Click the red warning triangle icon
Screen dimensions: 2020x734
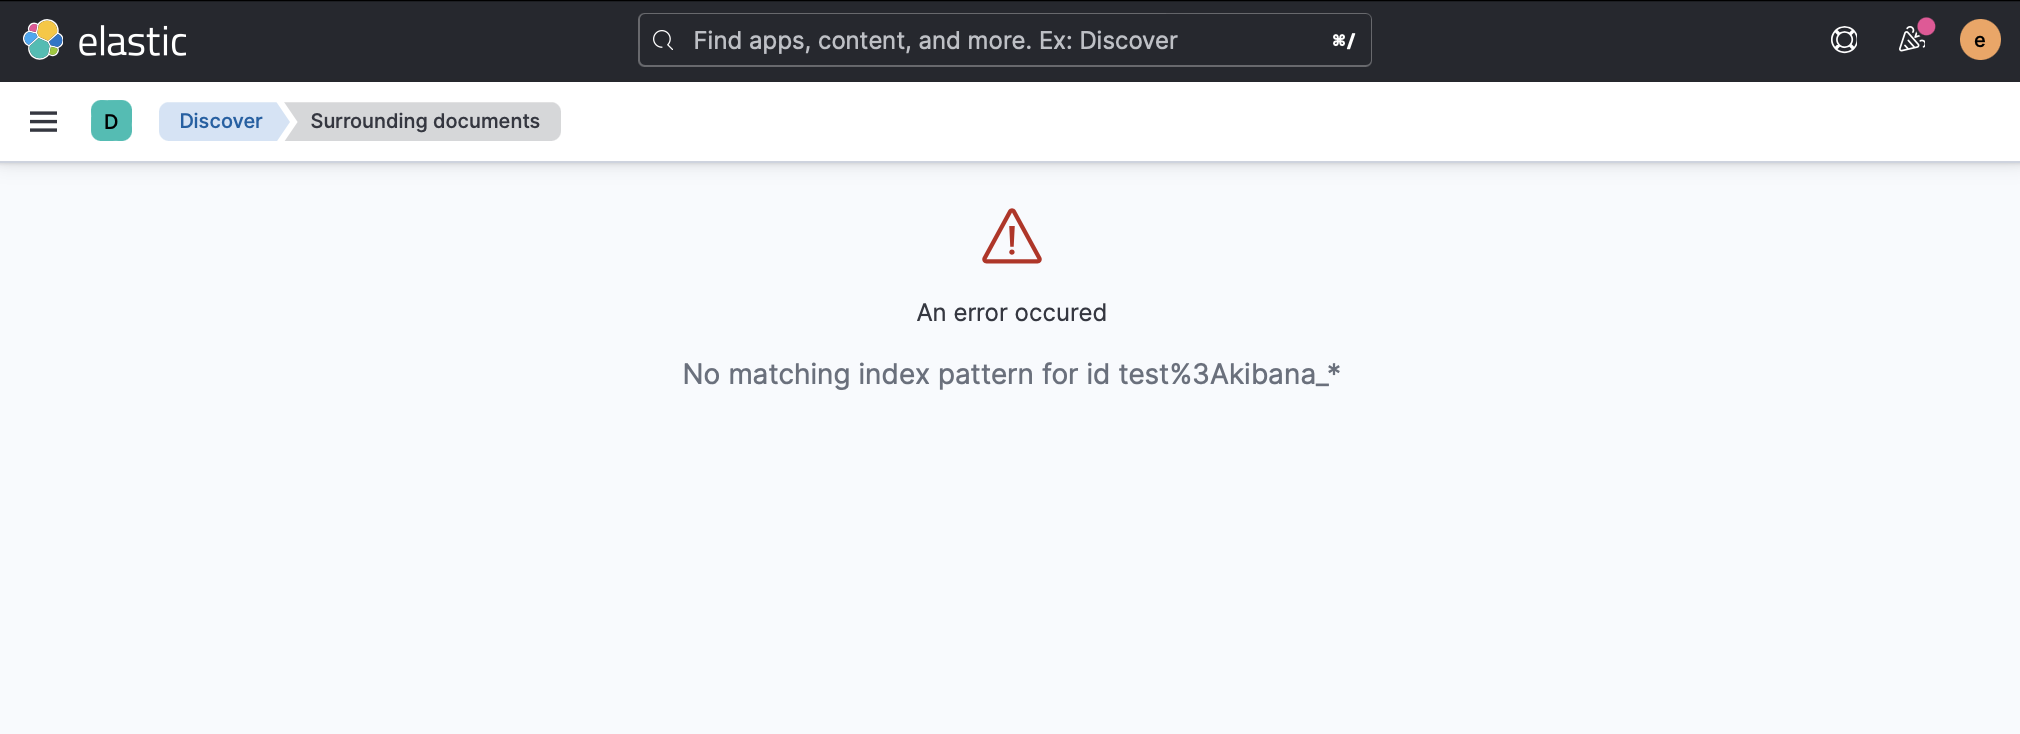[x=1012, y=237]
